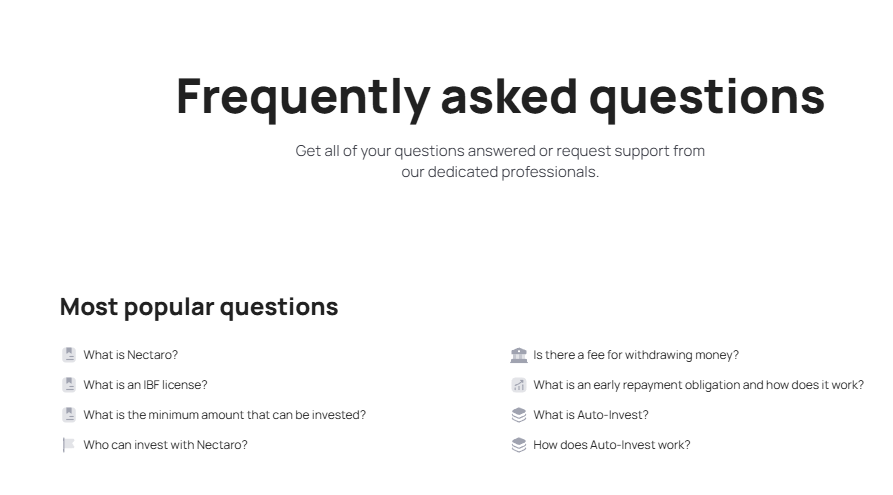Click the 'Frequently asked questions' main heading
Screen dimensions: 893x495
coord(500,97)
